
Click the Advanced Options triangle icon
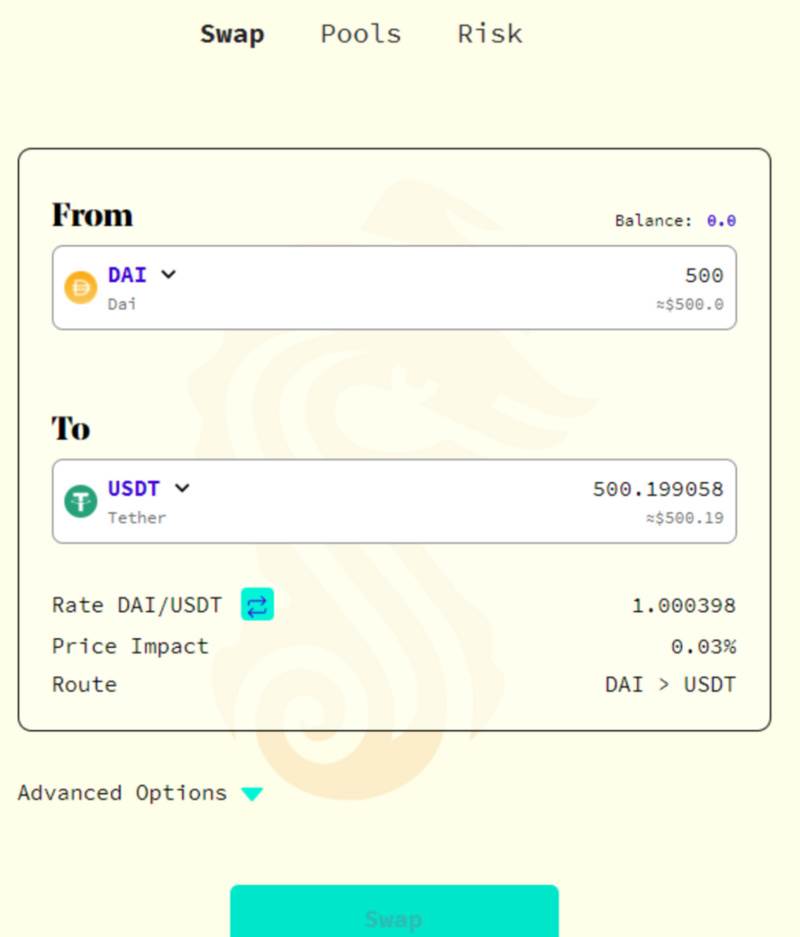(252, 794)
